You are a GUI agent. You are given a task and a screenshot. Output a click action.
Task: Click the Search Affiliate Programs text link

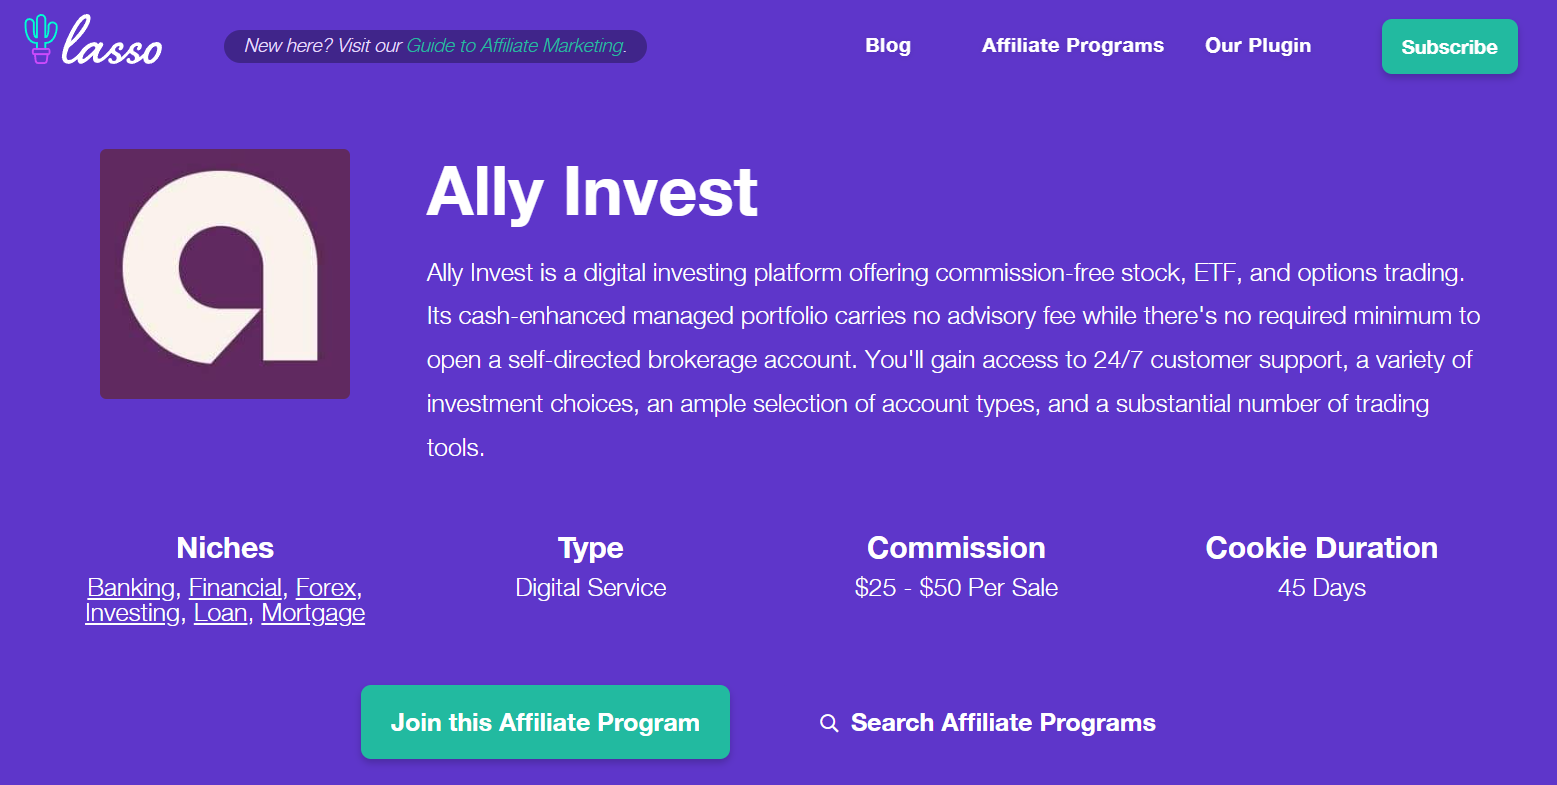click(x=1003, y=723)
